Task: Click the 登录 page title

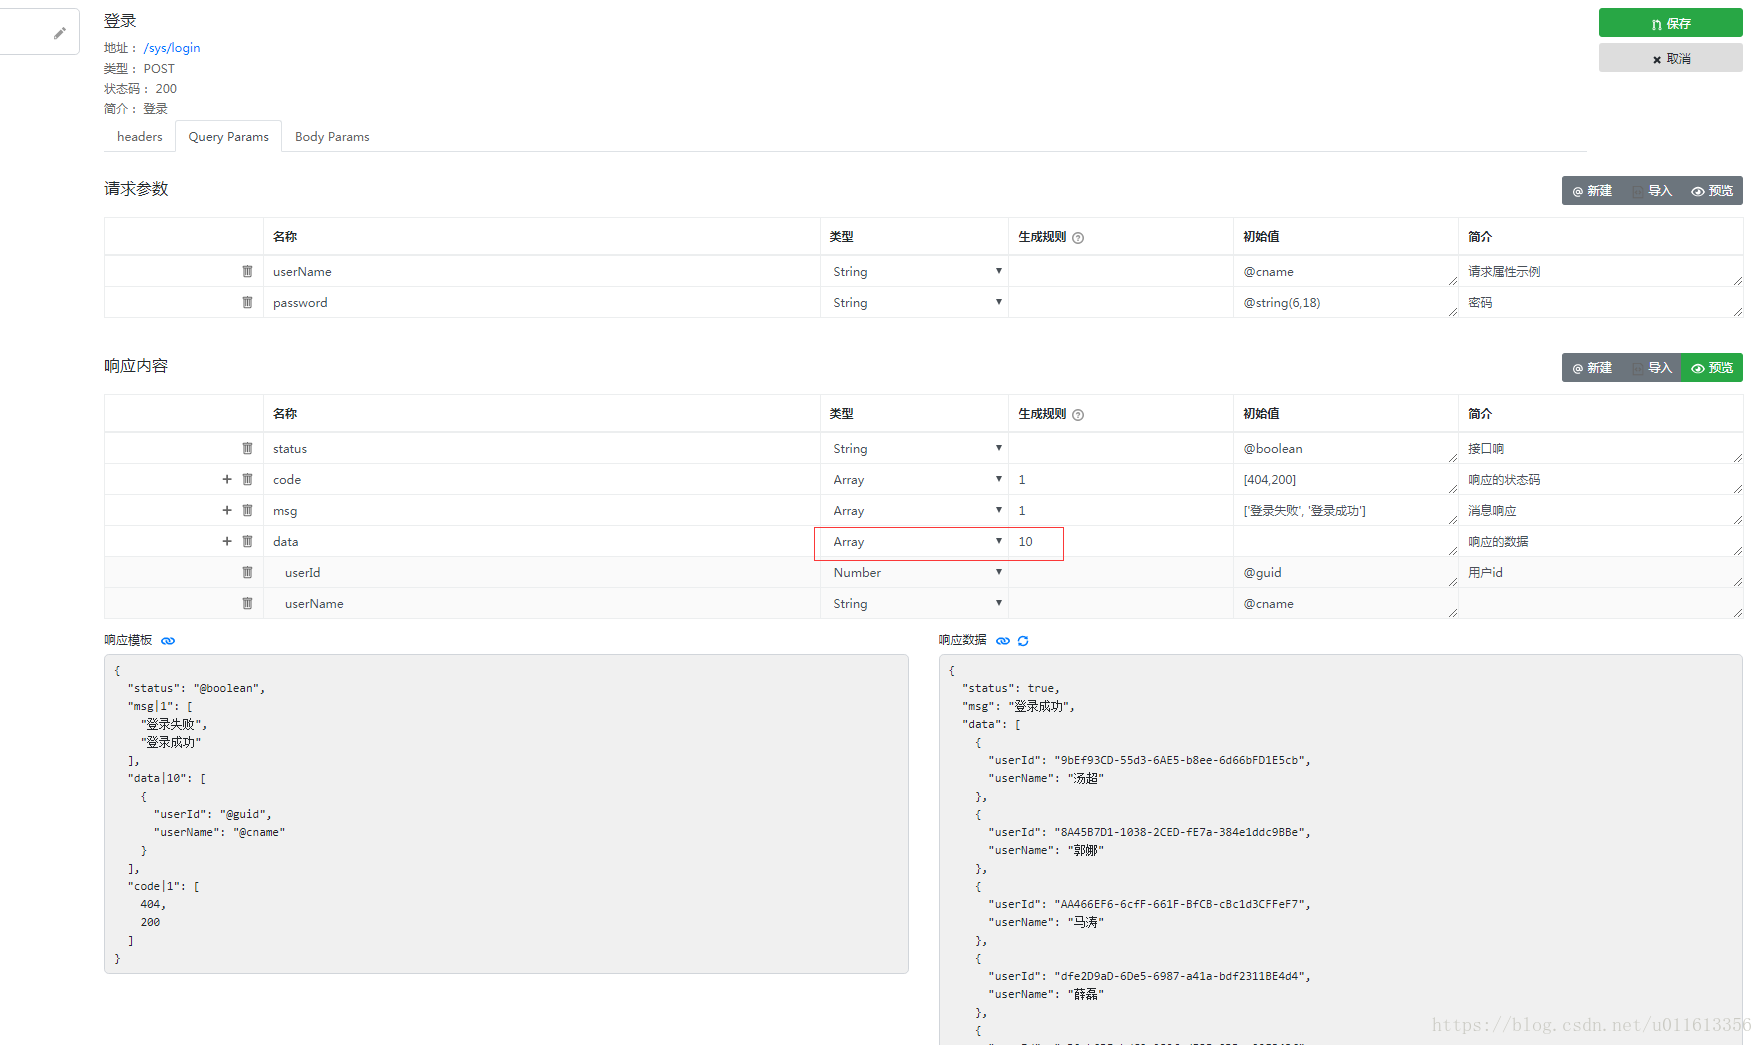Action: (x=120, y=21)
